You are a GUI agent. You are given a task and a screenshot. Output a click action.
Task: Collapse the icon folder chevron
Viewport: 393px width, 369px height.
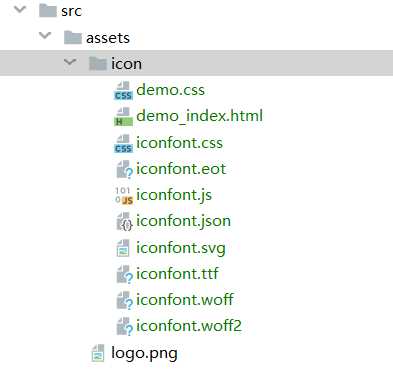[x=70, y=61]
